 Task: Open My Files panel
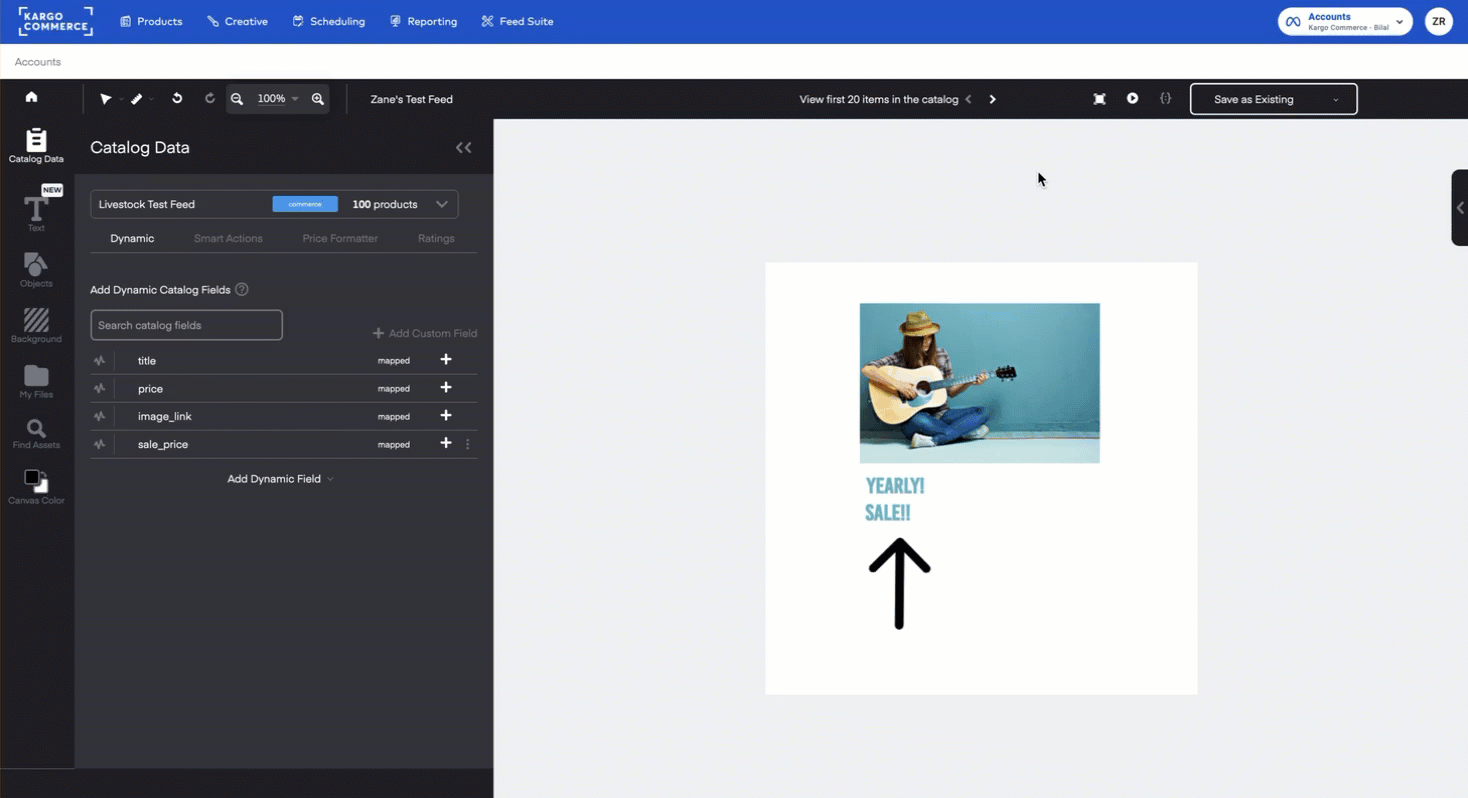36,376
